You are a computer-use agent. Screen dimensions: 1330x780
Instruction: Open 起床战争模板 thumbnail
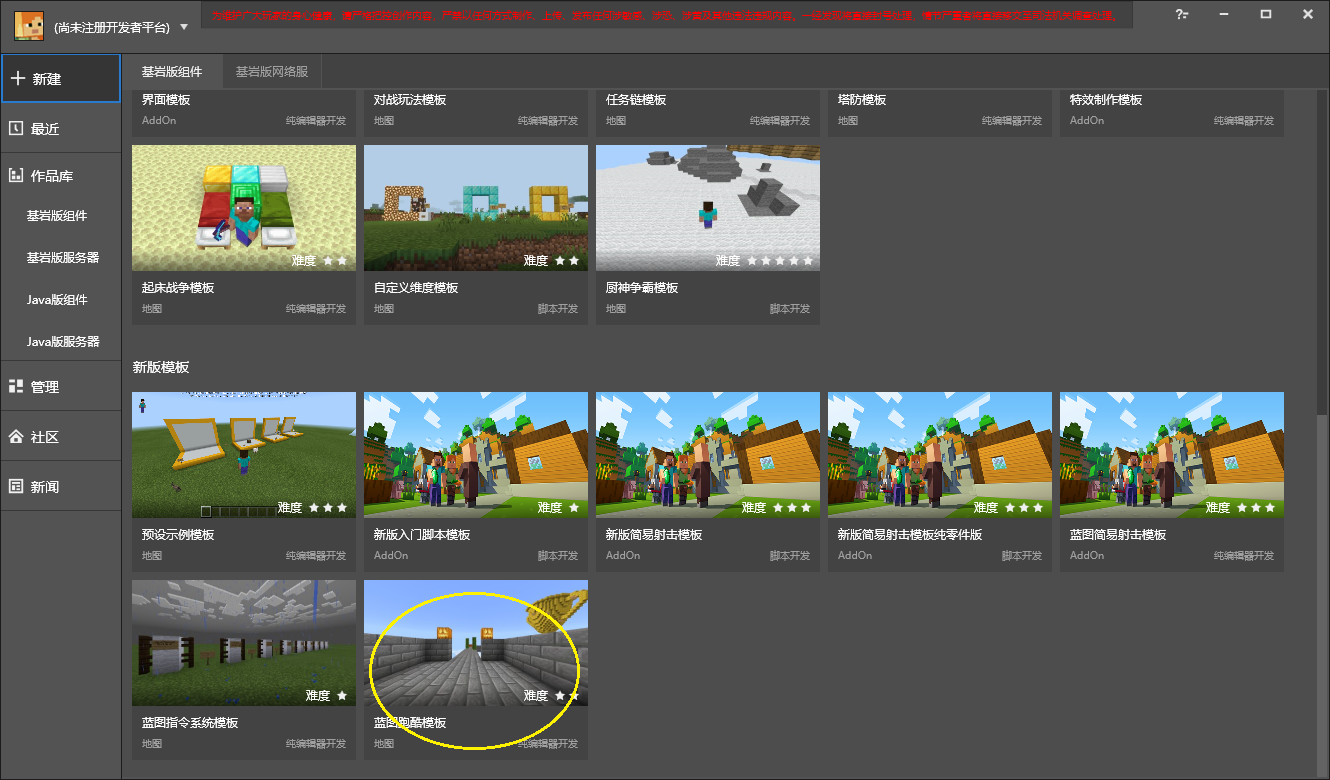(x=244, y=208)
